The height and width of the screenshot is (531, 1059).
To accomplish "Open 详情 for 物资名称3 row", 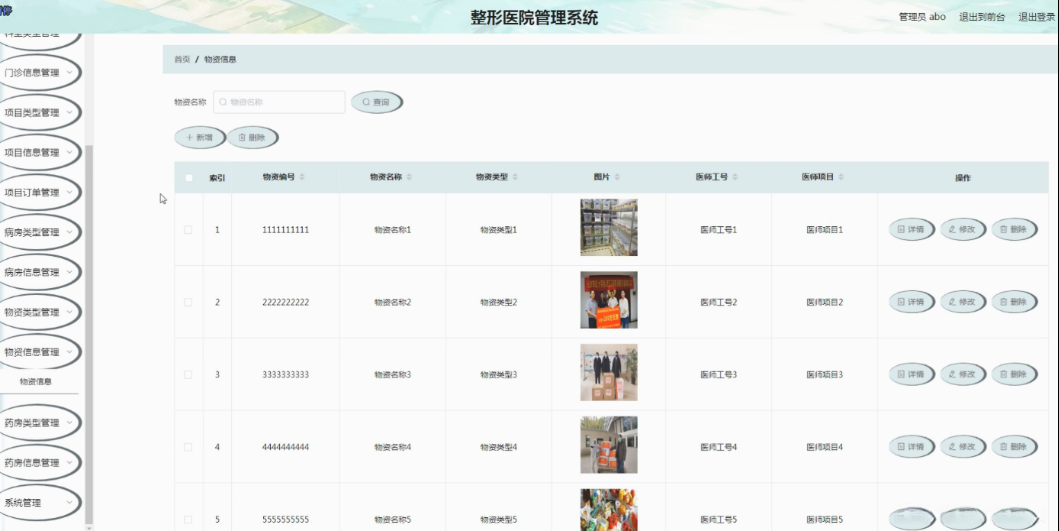I will 911,374.
